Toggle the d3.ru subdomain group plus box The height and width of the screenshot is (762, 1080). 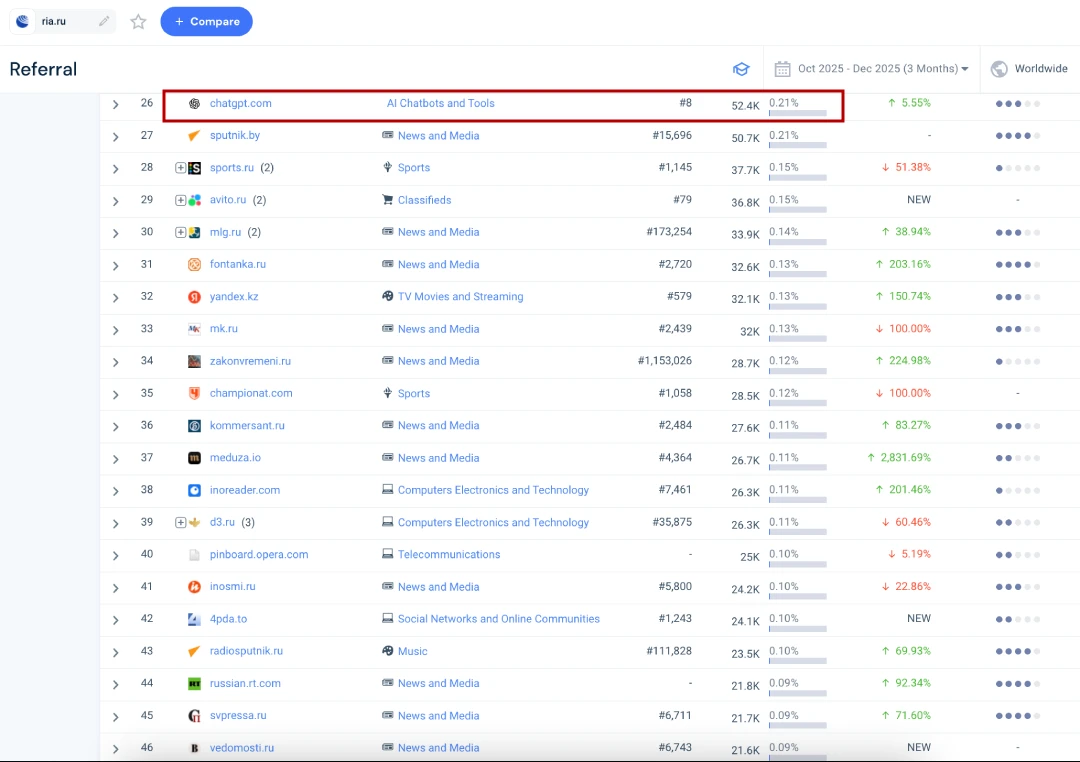coord(180,522)
